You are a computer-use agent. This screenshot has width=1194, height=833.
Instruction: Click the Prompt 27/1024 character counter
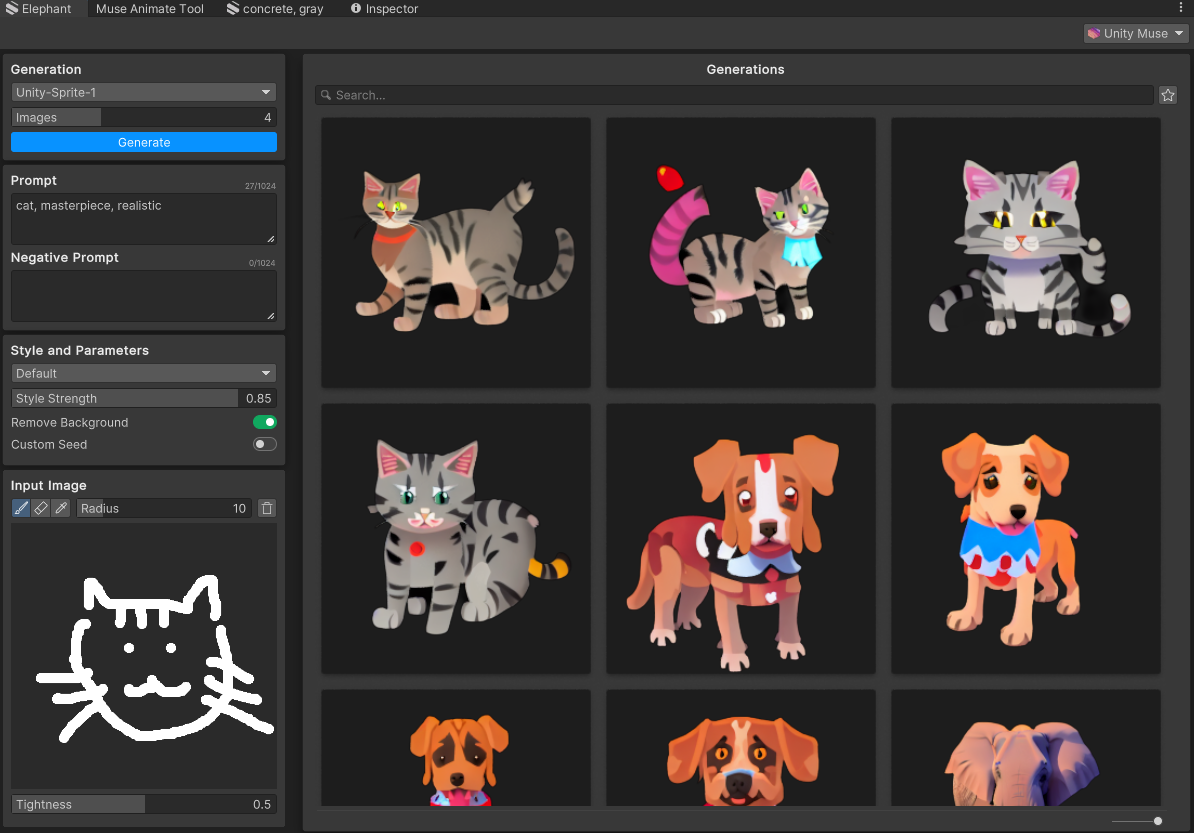260,186
